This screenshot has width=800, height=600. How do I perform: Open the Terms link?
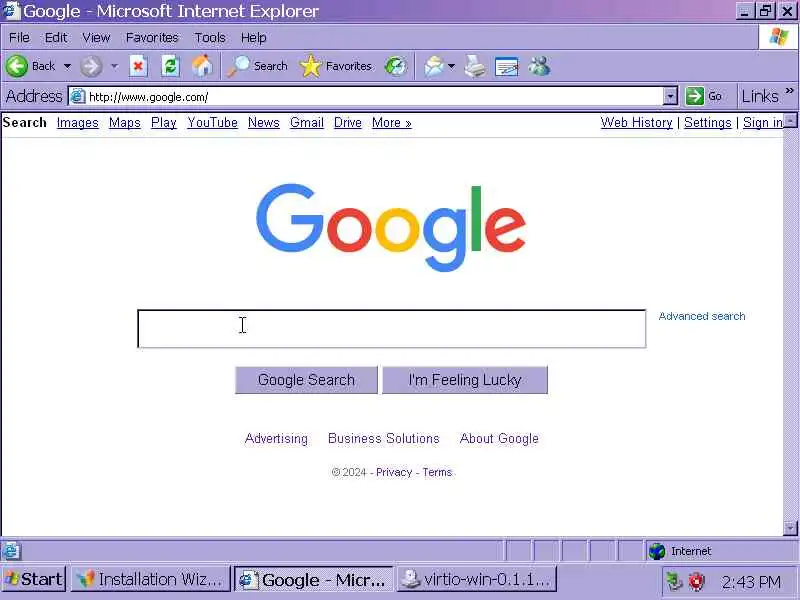point(437,472)
